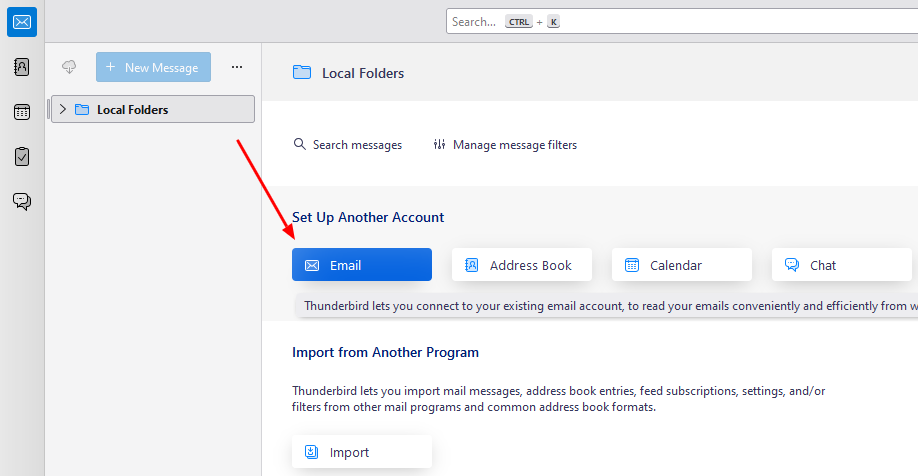Set up a new Address Book
Viewport: 918px width, 476px height.
pos(521,265)
